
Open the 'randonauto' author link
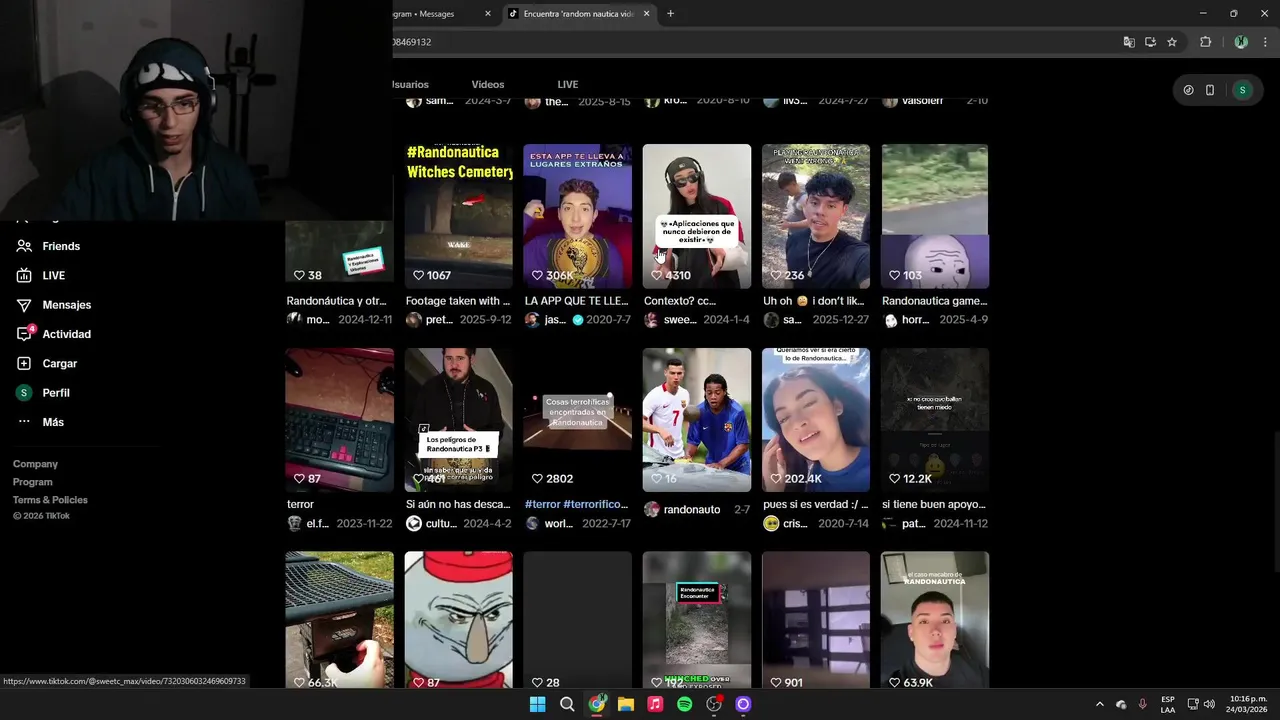click(x=692, y=510)
